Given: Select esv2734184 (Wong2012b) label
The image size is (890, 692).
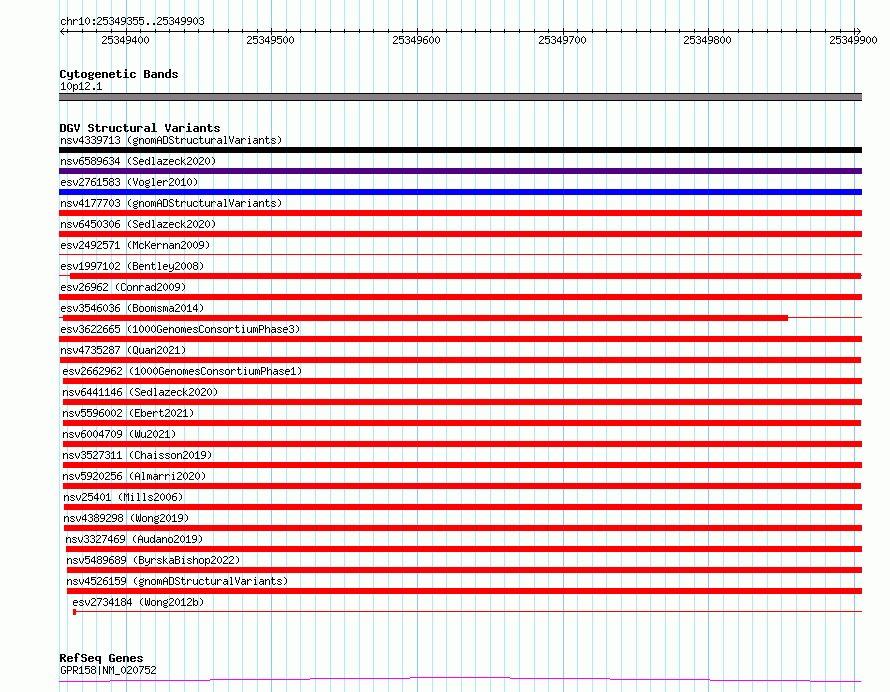Looking at the screenshot, I should 138,602.
